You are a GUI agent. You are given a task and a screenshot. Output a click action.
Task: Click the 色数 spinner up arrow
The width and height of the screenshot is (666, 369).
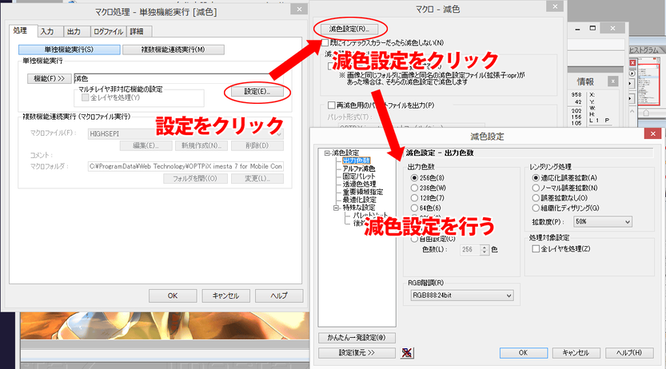(x=484, y=247)
